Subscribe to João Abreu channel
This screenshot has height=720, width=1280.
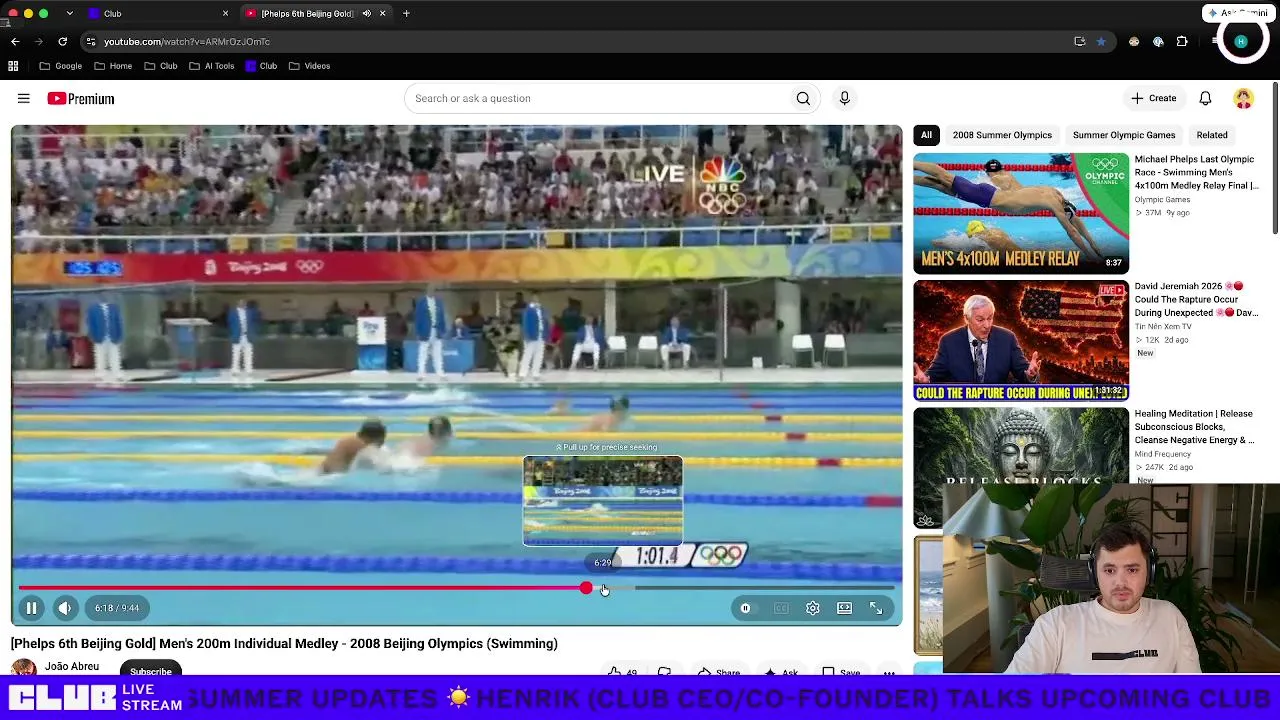[150, 671]
